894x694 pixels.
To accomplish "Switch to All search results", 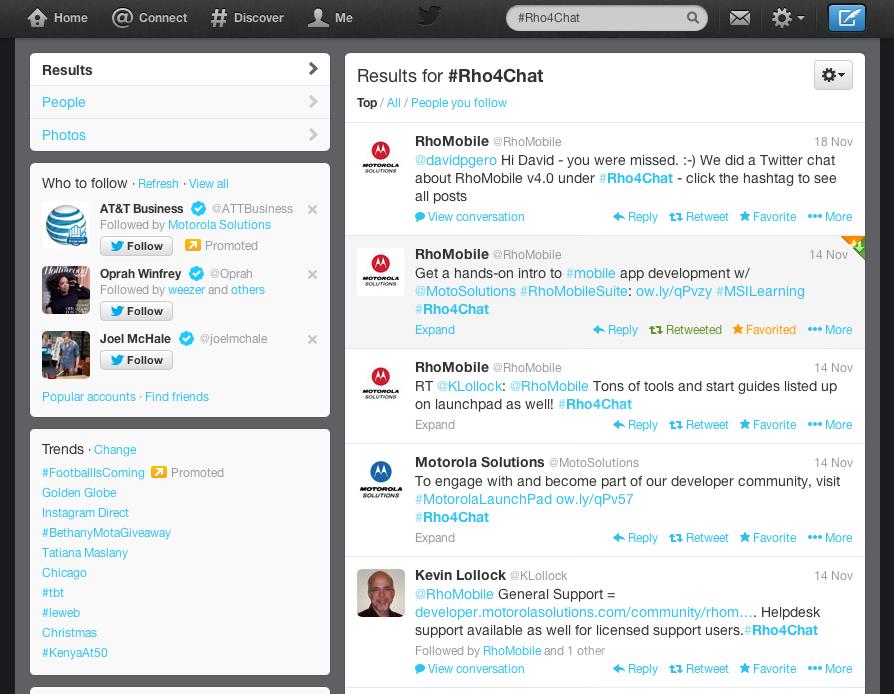I will coord(393,103).
